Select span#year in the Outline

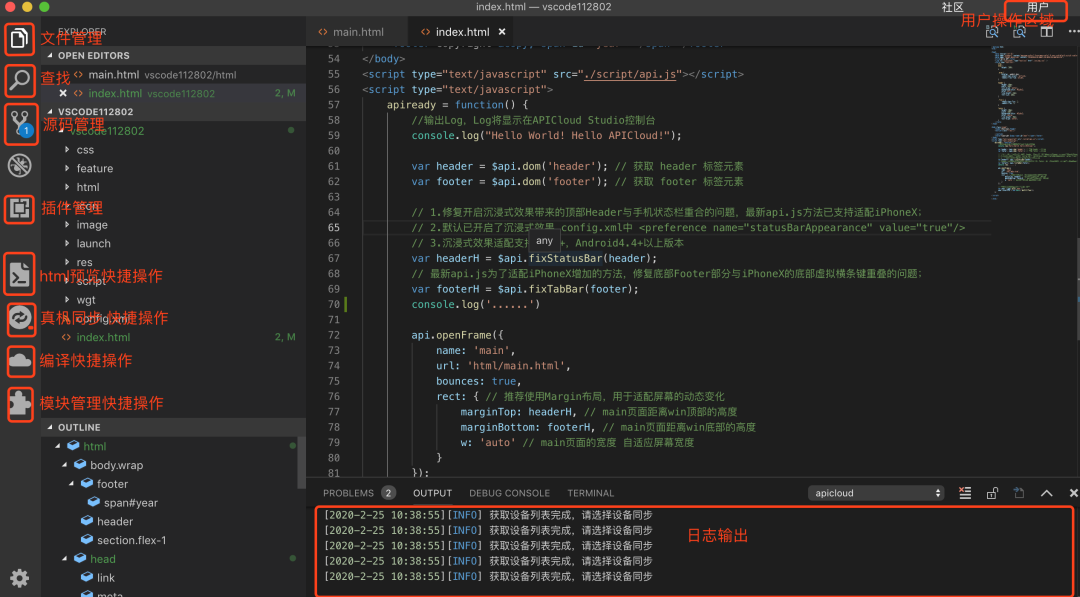pos(131,503)
